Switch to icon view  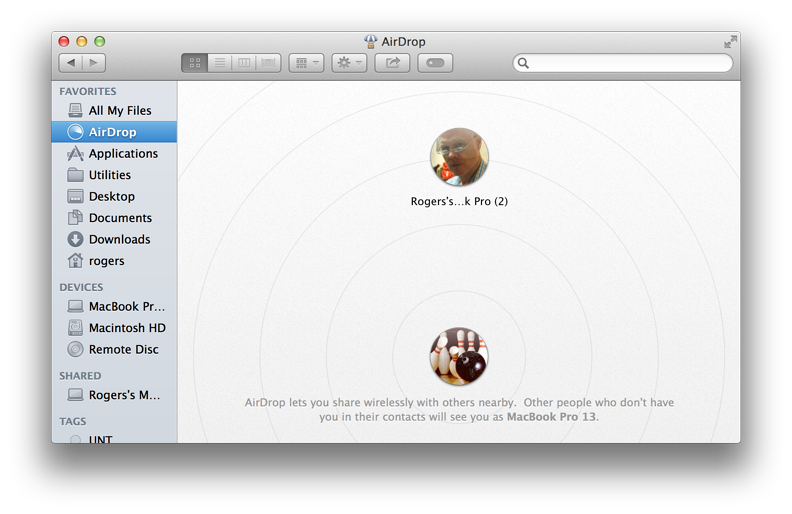click(194, 63)
